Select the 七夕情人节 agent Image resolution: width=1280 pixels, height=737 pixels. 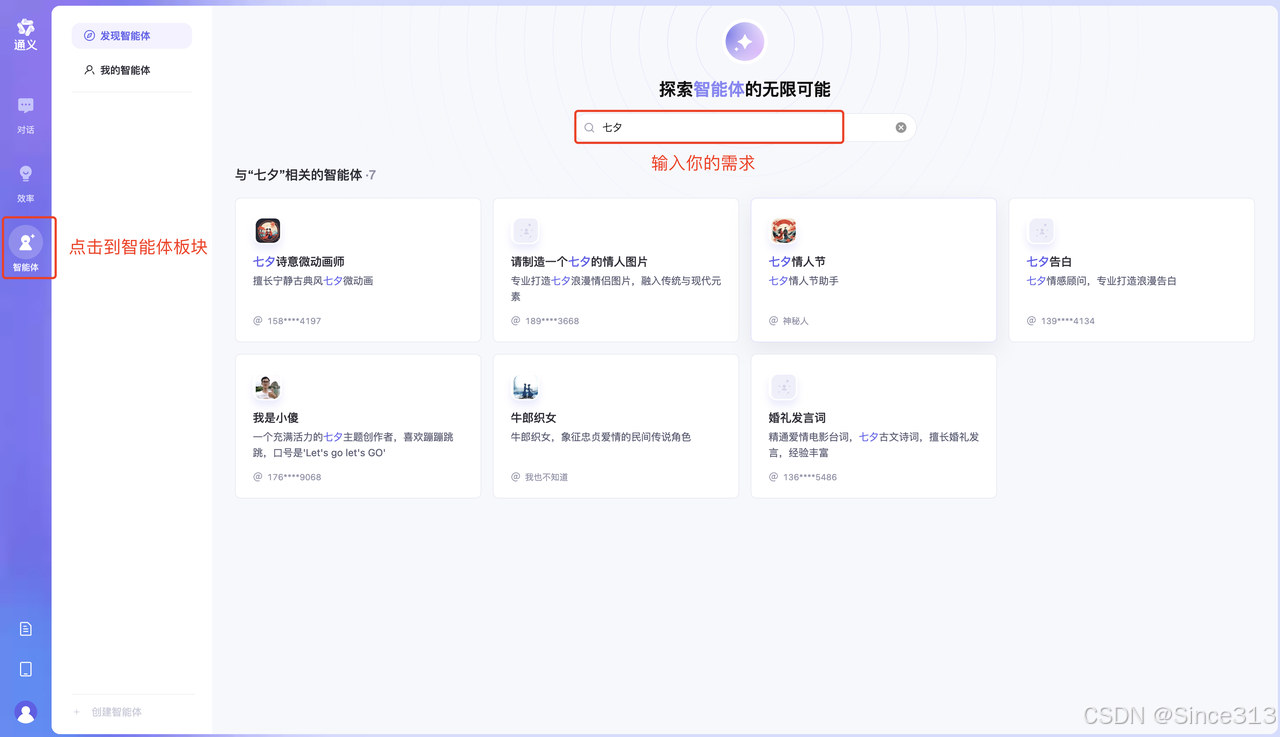point(873,269)
